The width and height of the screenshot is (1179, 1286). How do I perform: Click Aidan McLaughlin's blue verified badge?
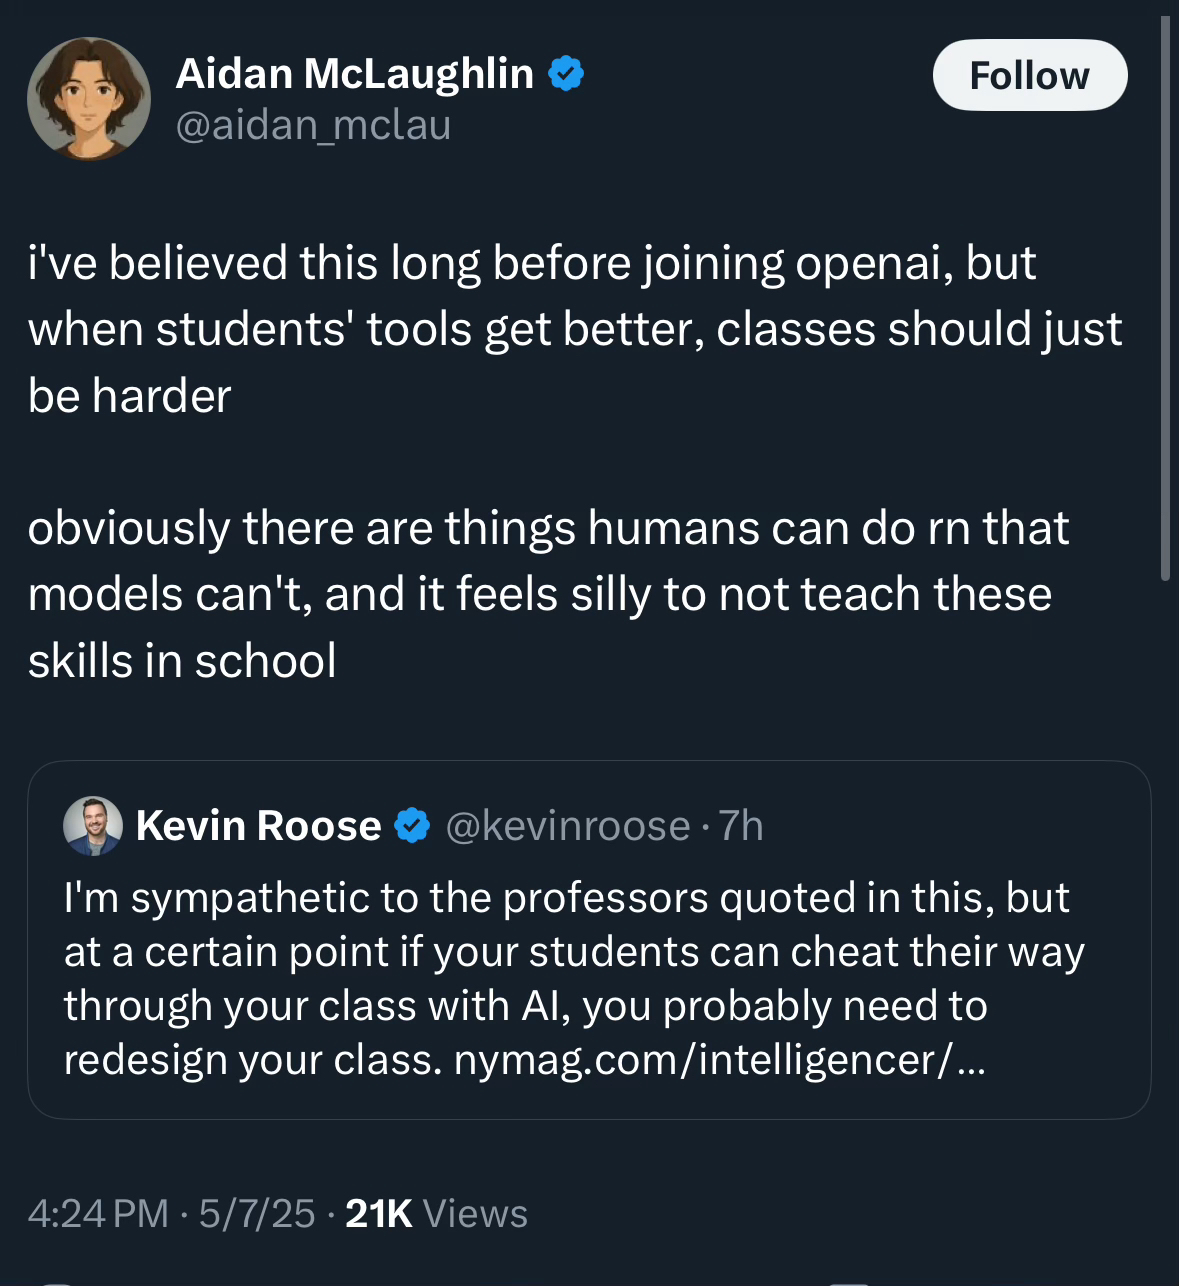coord(566,74)
